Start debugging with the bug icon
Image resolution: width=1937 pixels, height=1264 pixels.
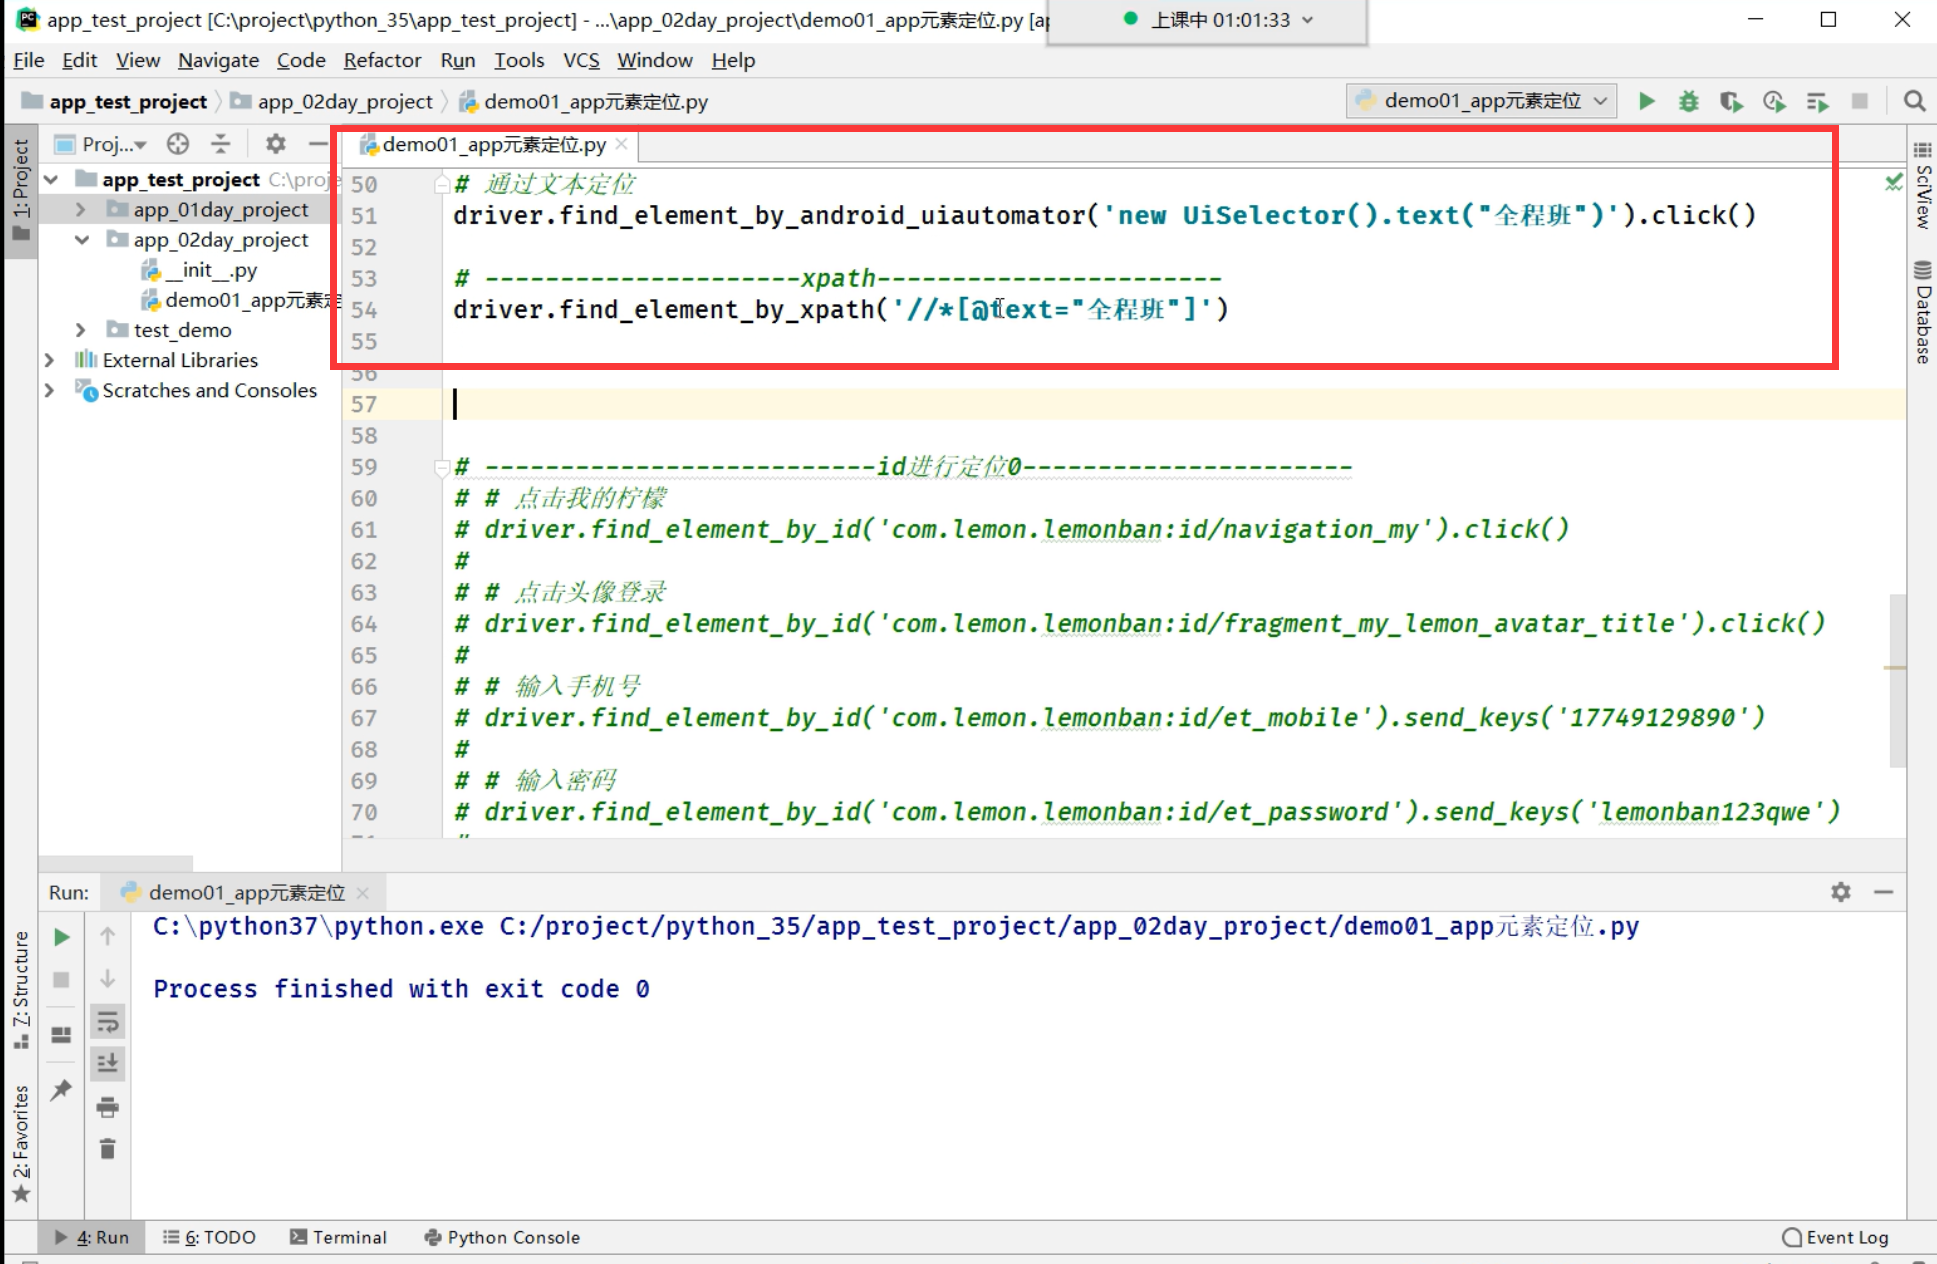point(1689,101)
